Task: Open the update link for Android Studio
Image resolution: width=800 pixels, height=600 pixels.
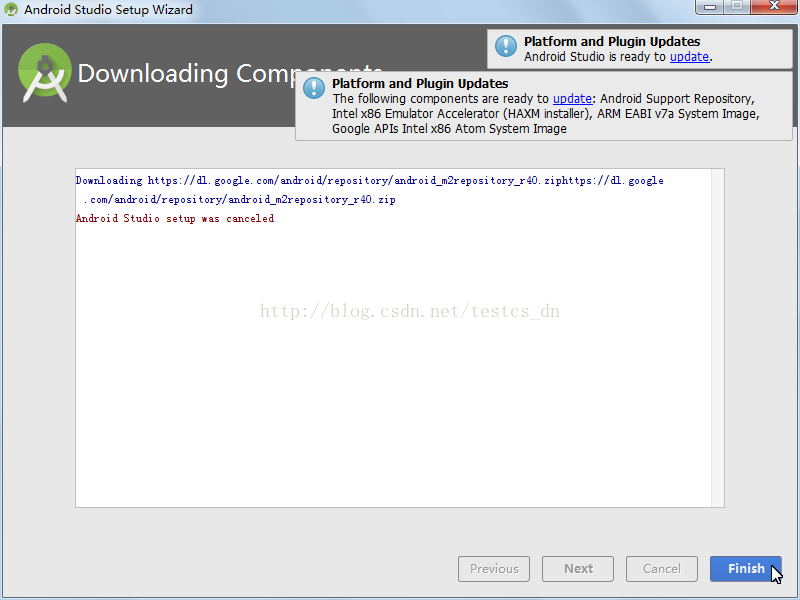Action: click(689, 57)
